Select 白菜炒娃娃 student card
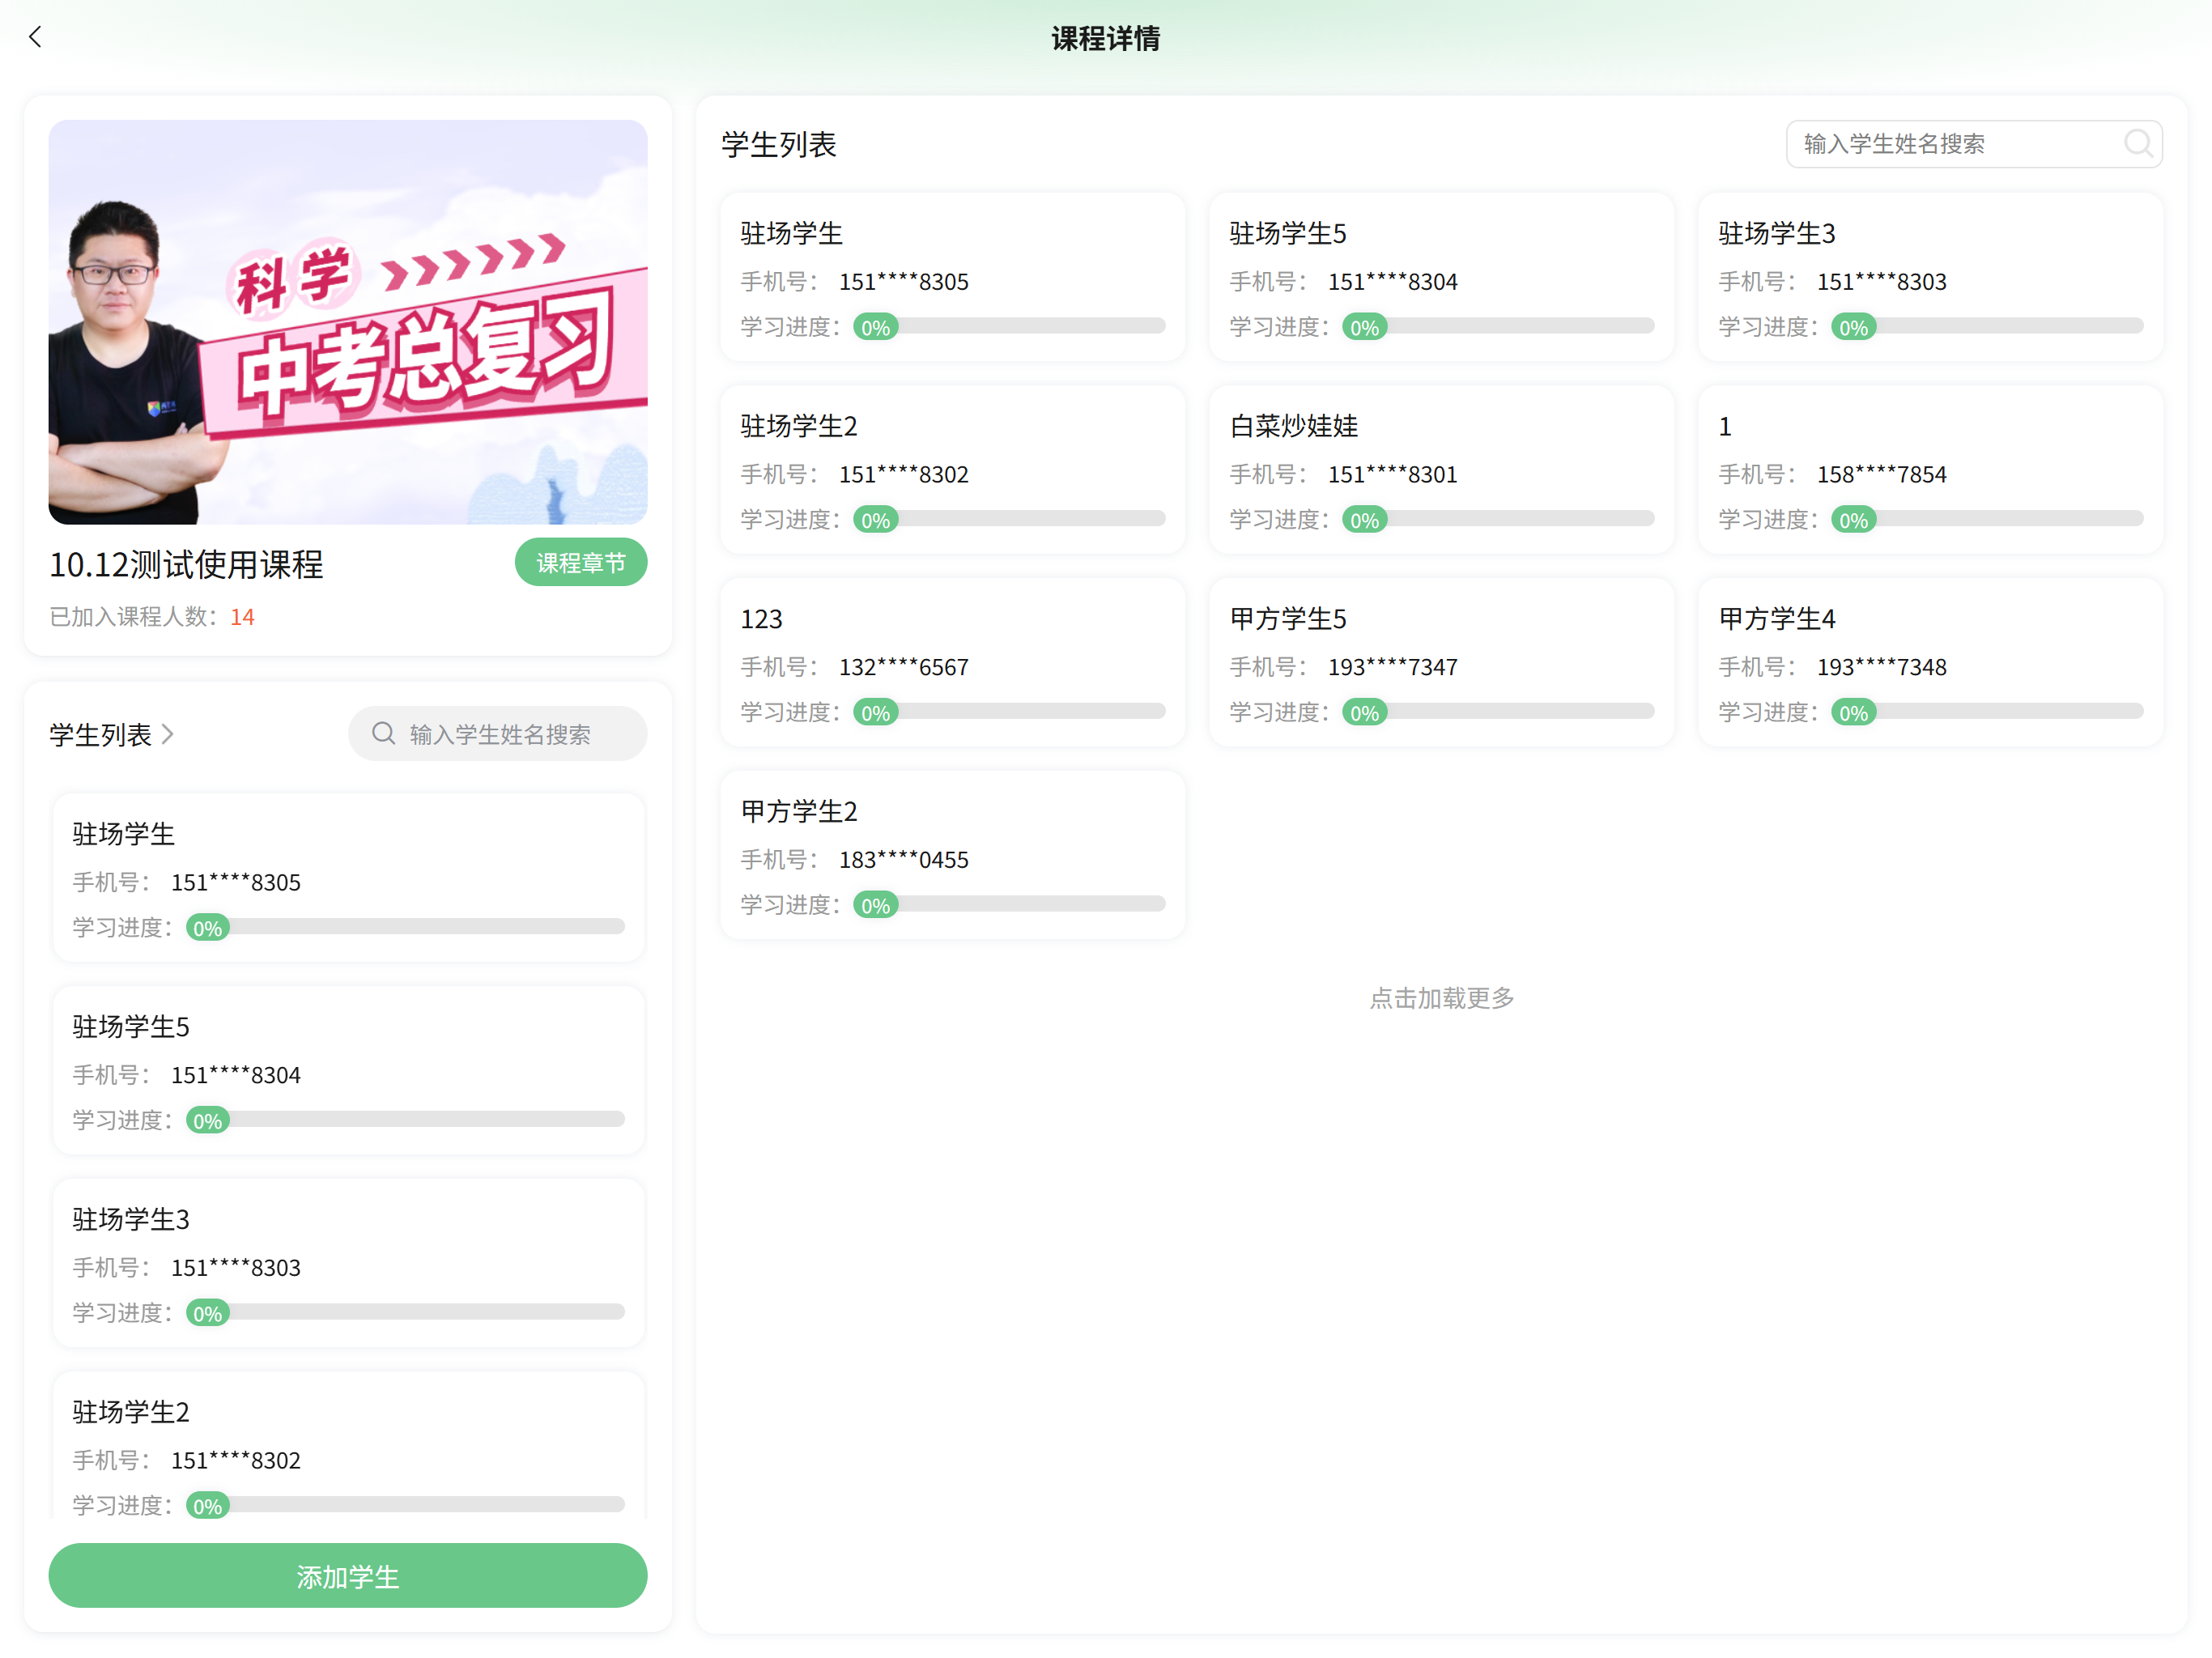Screen dimensions: 2212x1658 pos(1440,470)
